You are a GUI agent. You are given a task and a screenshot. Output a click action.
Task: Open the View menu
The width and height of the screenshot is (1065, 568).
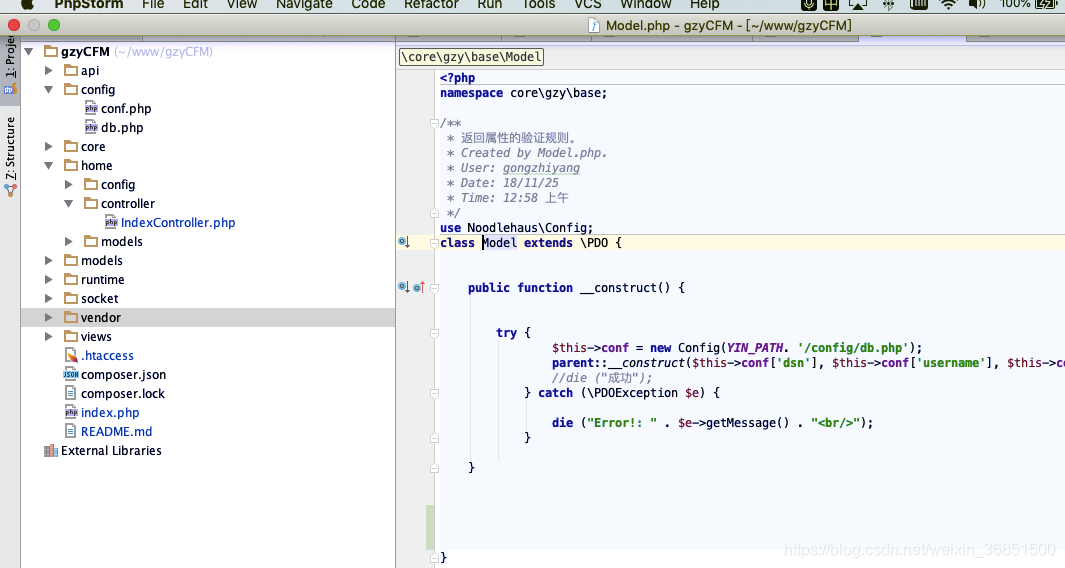pyautogui.click(x=242, y=4)
